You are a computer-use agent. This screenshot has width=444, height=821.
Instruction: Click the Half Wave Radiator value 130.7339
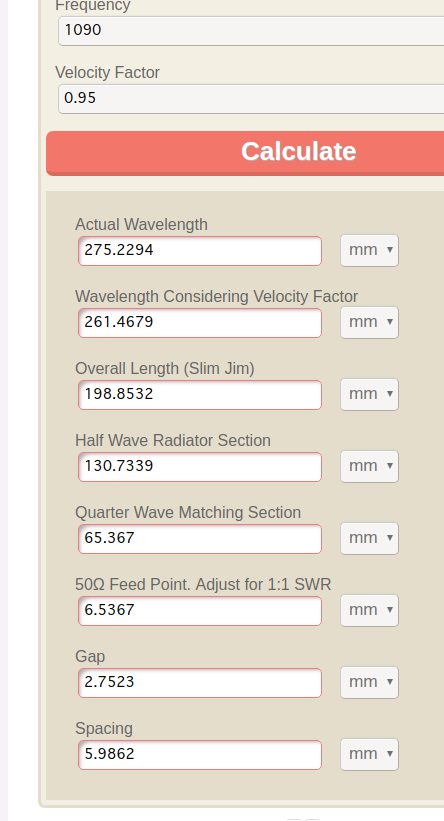click(x=200, y=467)
